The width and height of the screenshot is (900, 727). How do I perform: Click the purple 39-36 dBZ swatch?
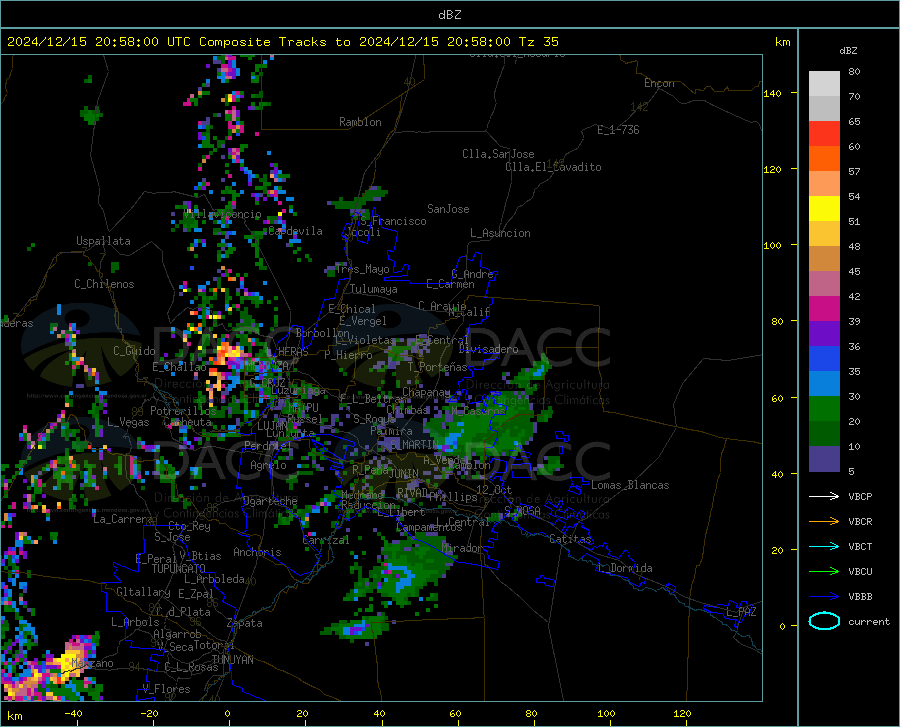click(x=824, y=334)
